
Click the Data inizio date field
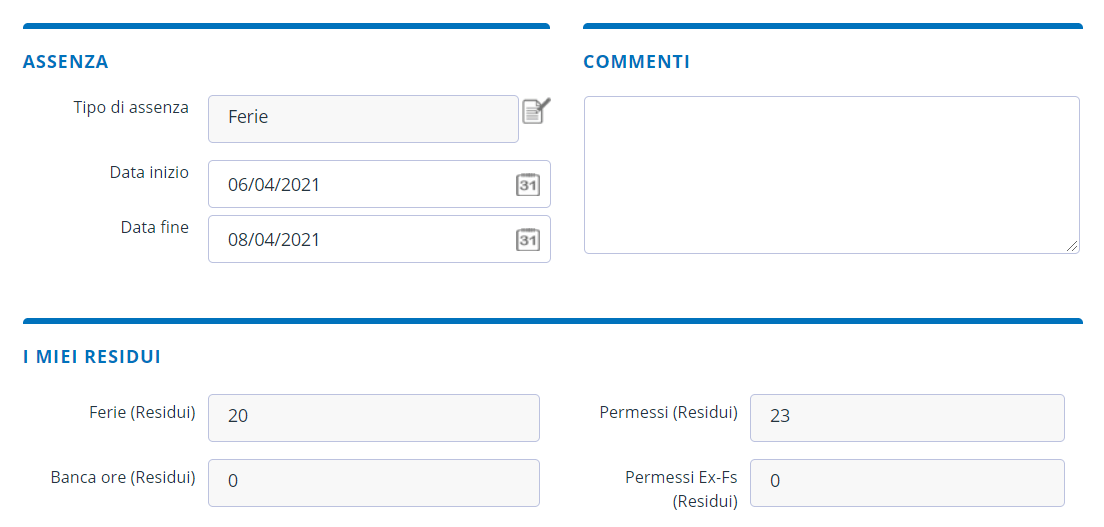360,185
